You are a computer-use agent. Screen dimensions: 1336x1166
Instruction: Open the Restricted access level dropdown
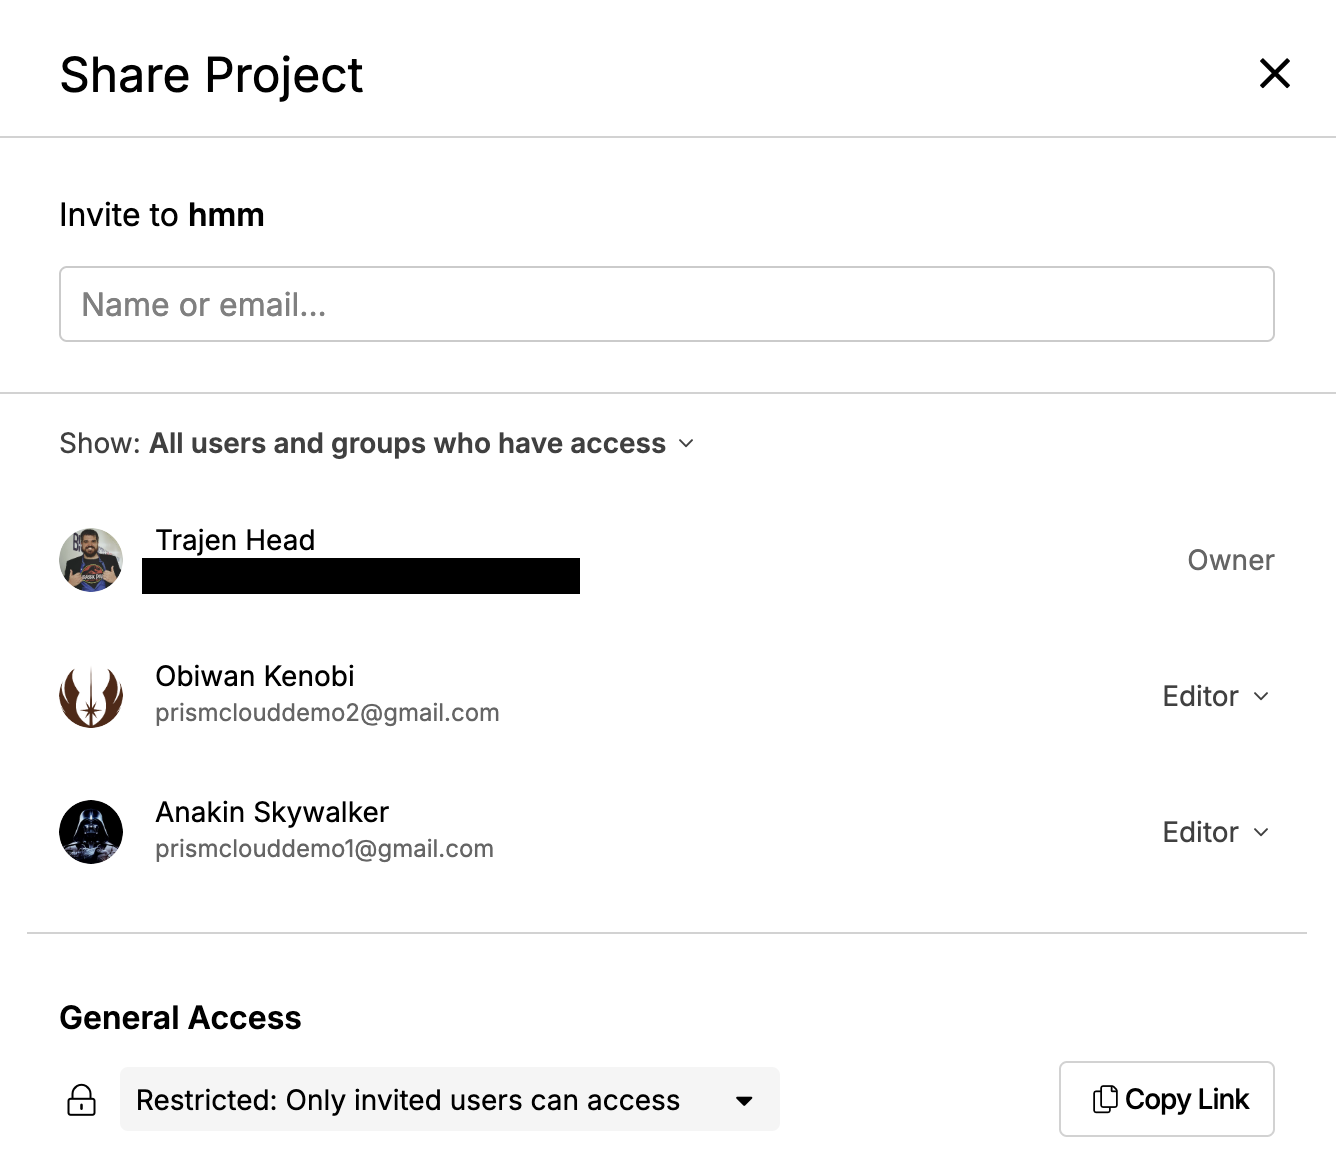coord(449,1100)
